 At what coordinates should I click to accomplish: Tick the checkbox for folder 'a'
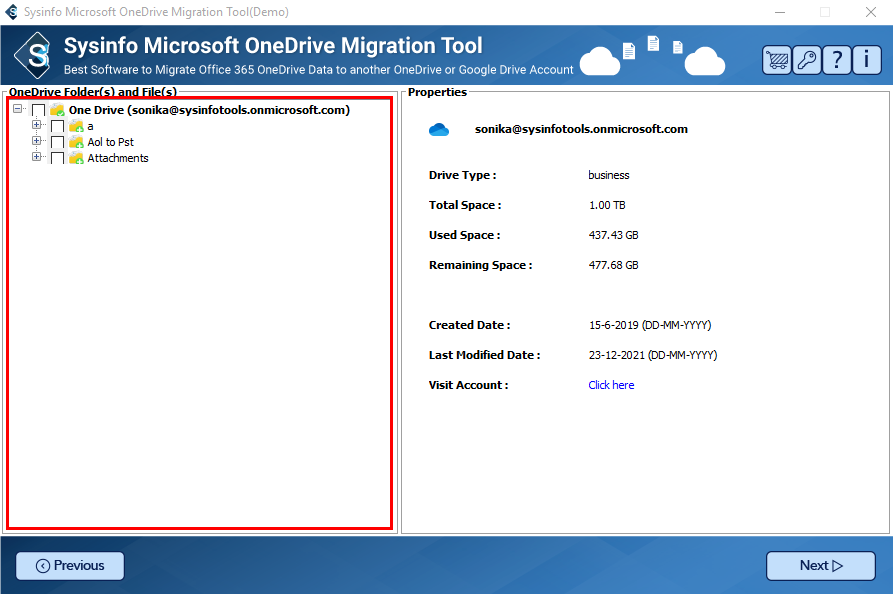pyautogui.click(x=57, y=127)
